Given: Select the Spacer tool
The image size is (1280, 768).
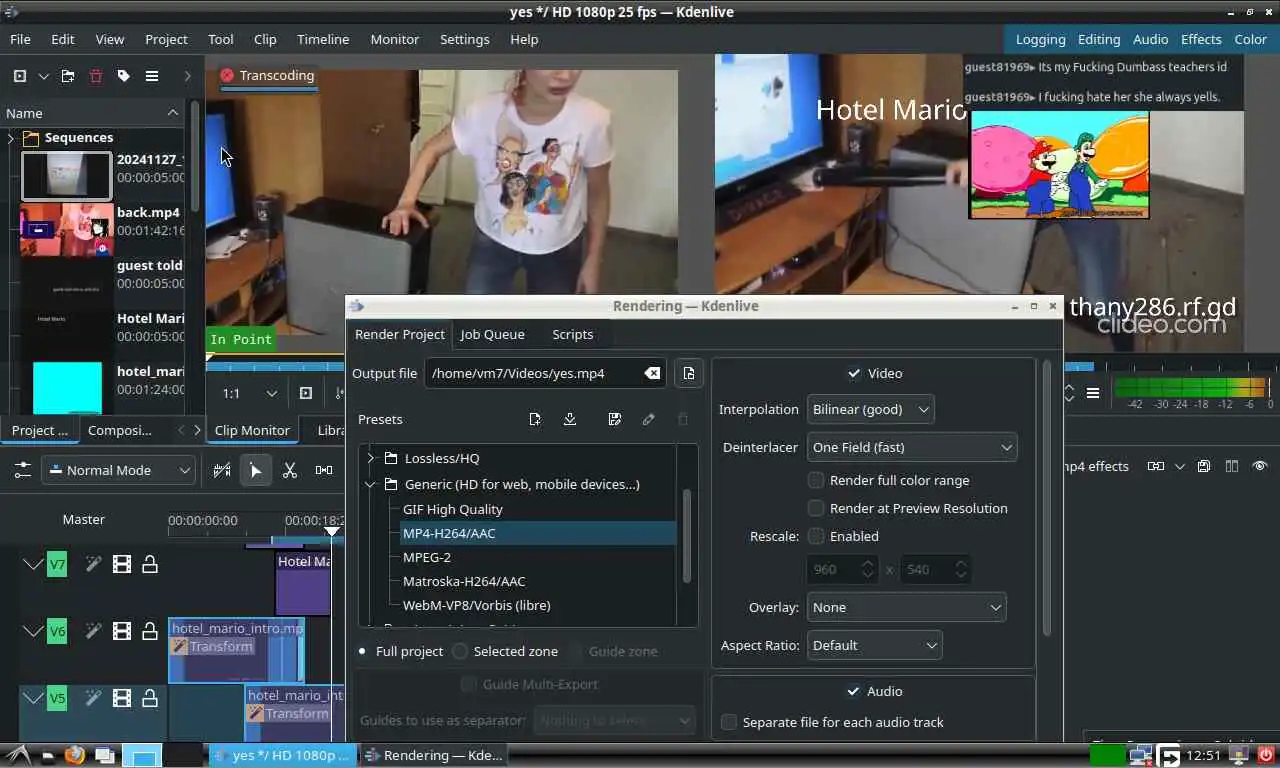Looking at the screenshot, I should click(324, 470).
